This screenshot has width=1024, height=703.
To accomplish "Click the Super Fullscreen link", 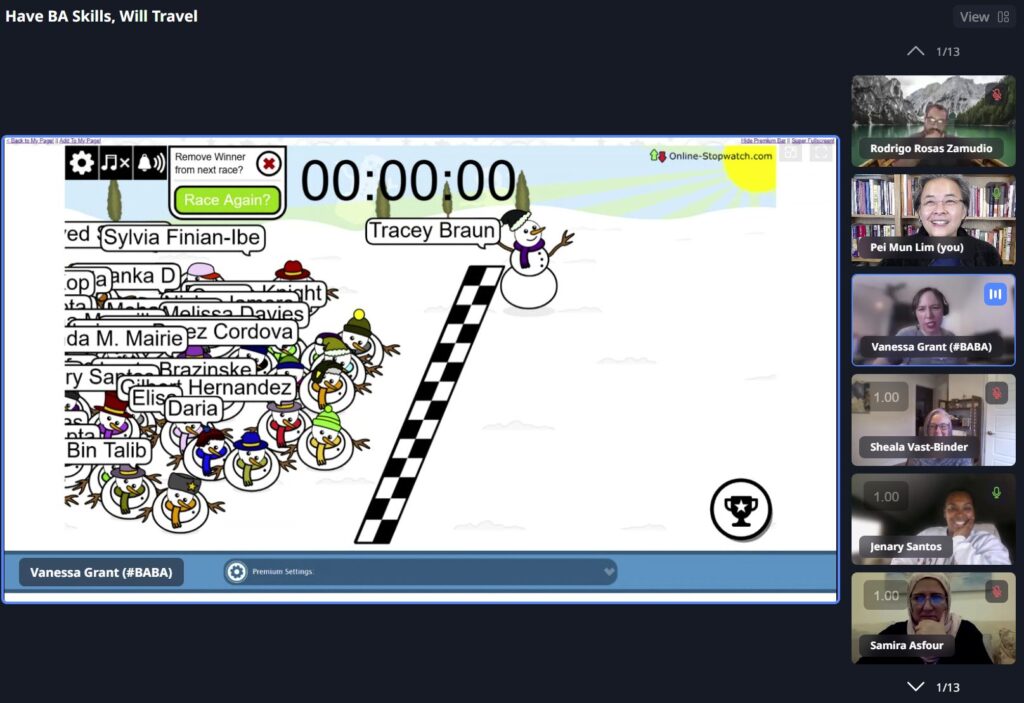I will [x=812, y=141].
